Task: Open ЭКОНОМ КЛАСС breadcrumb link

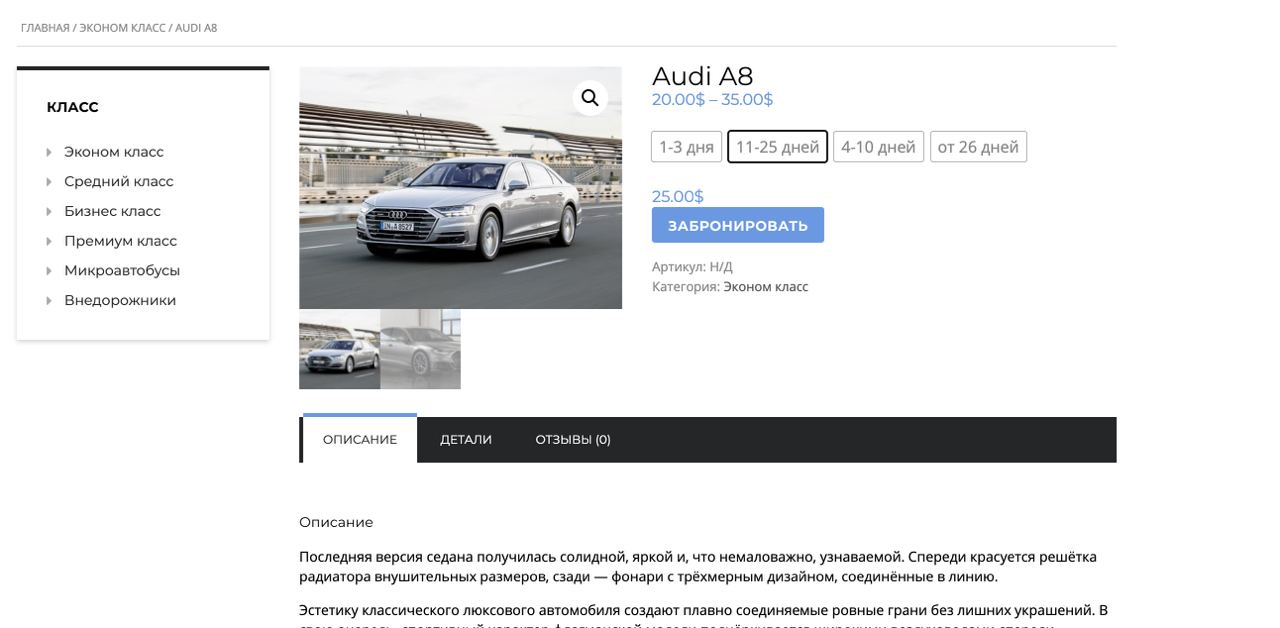Action: coord(122,28)
